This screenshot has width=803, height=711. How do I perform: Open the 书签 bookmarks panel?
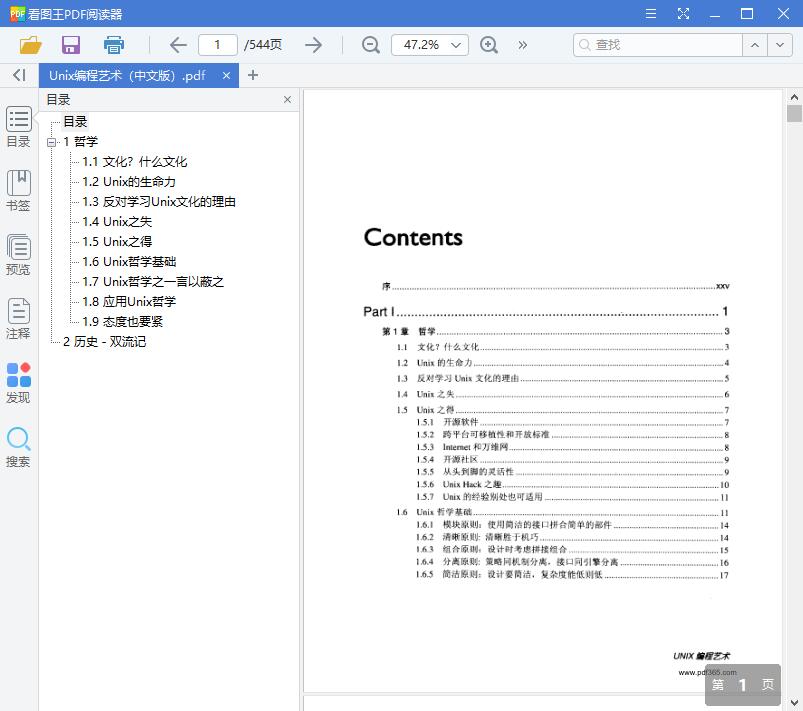(18, 191)
